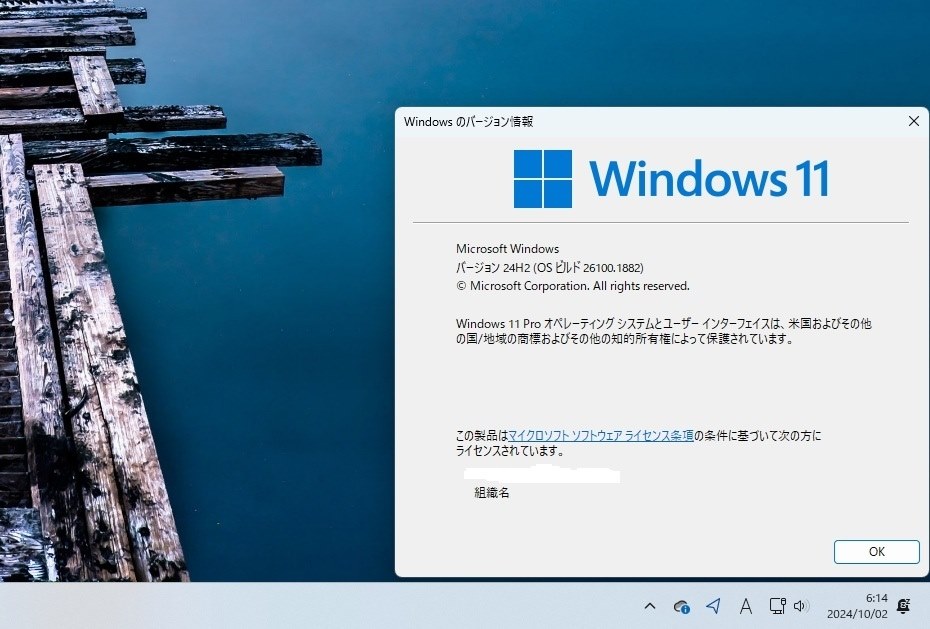Click the 'Microsoft Windows' text line
The width and height of the screenshot is (930, 629).
[507, 249]
